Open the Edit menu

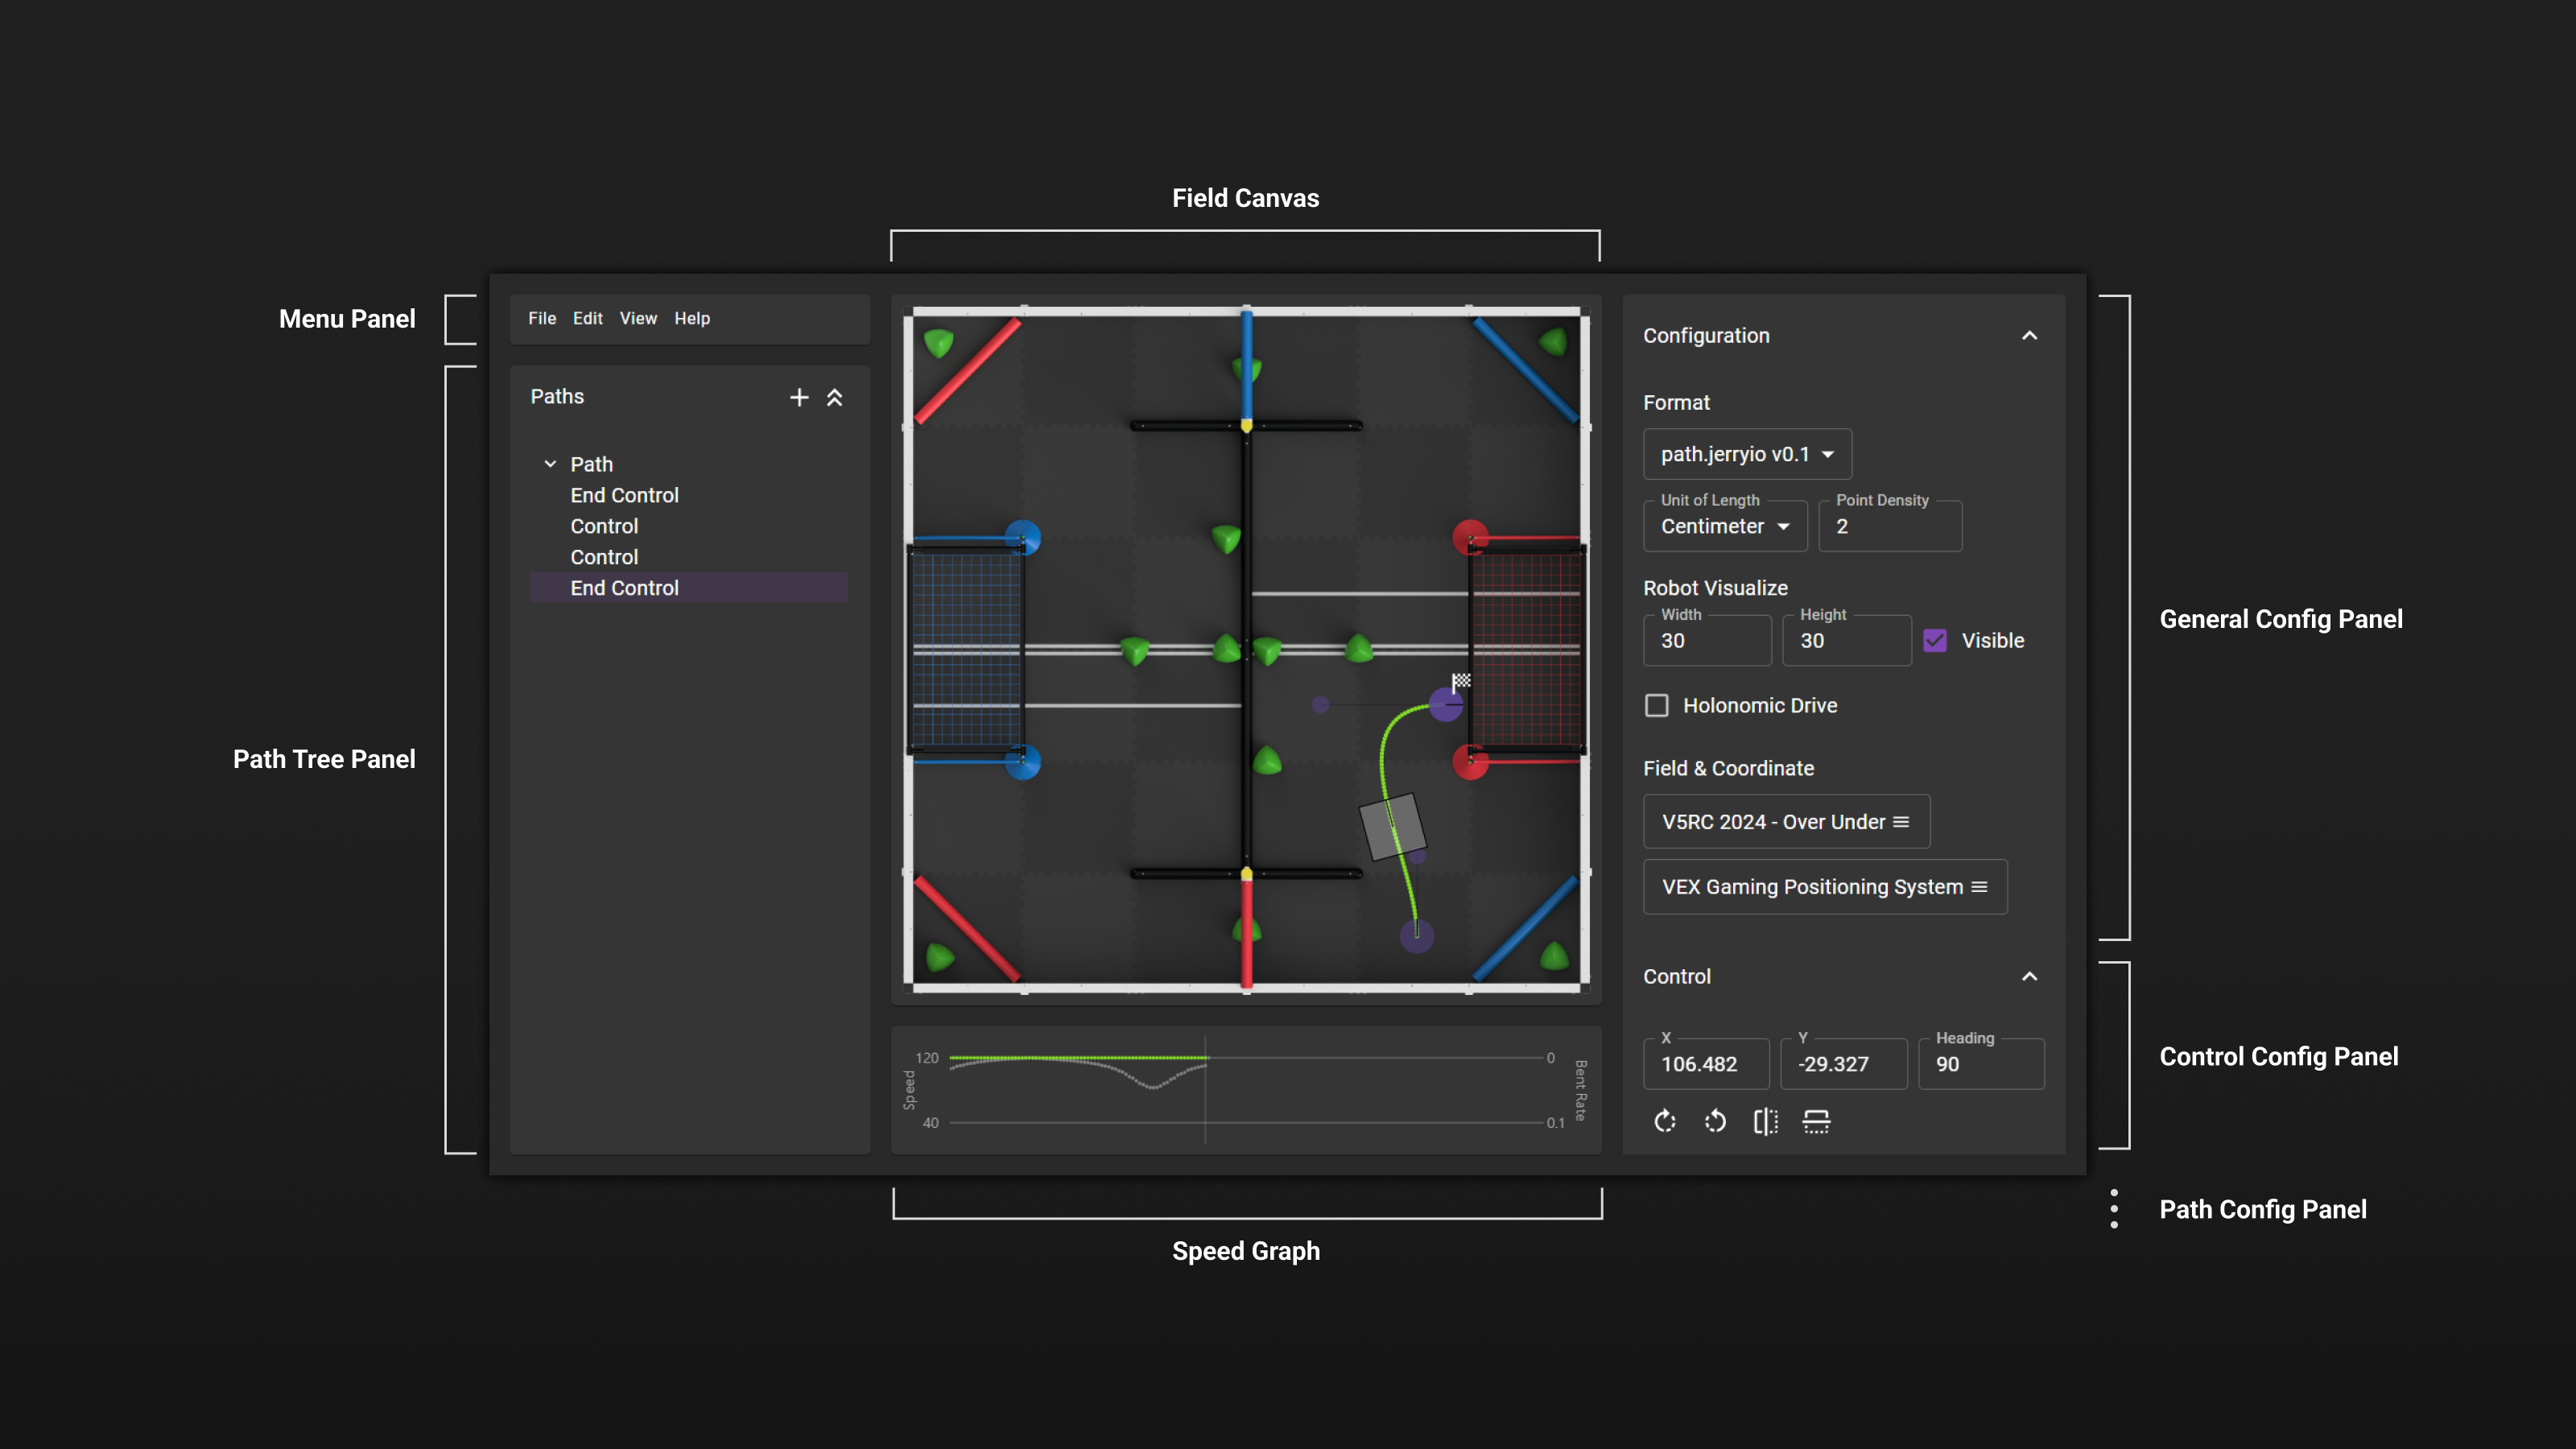click(587, 318)
